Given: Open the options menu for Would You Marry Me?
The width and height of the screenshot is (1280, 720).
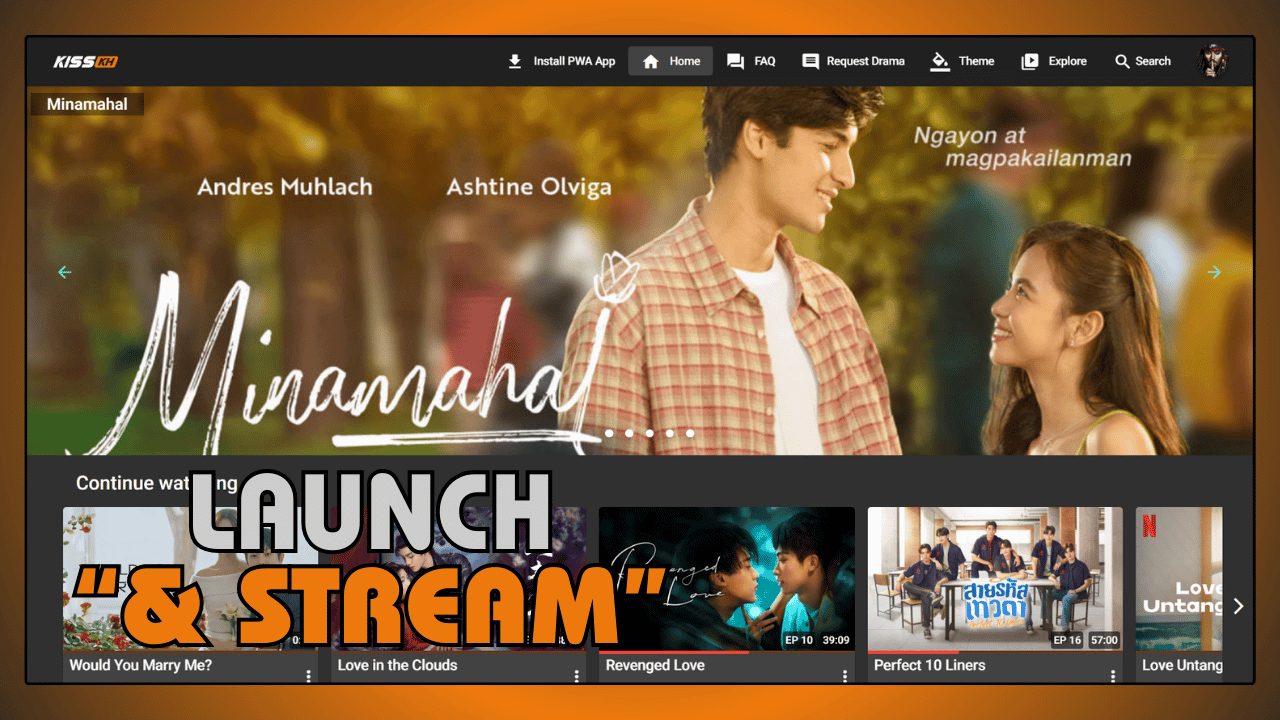Looking at the screenshot, I should pos(307,675).
